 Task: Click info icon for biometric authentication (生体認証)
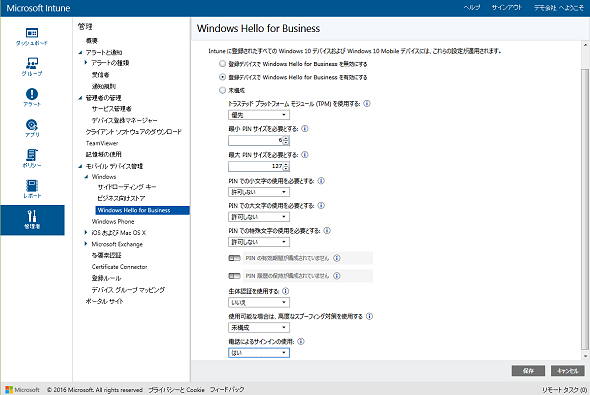pyautogui.click(x=286, y=291)
